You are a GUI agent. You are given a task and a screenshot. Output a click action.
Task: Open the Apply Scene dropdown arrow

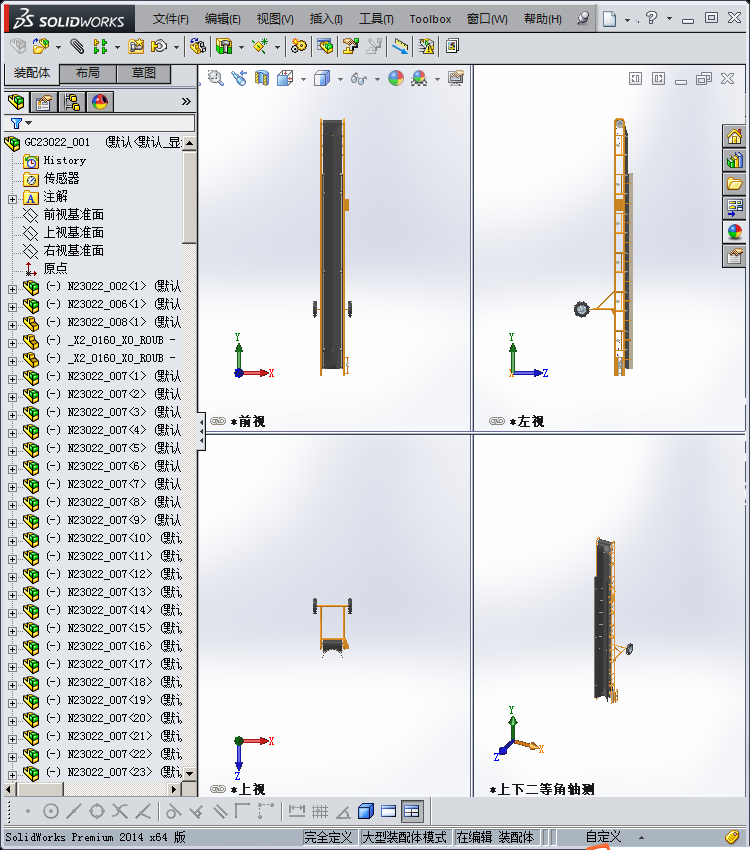click(437, 79)
